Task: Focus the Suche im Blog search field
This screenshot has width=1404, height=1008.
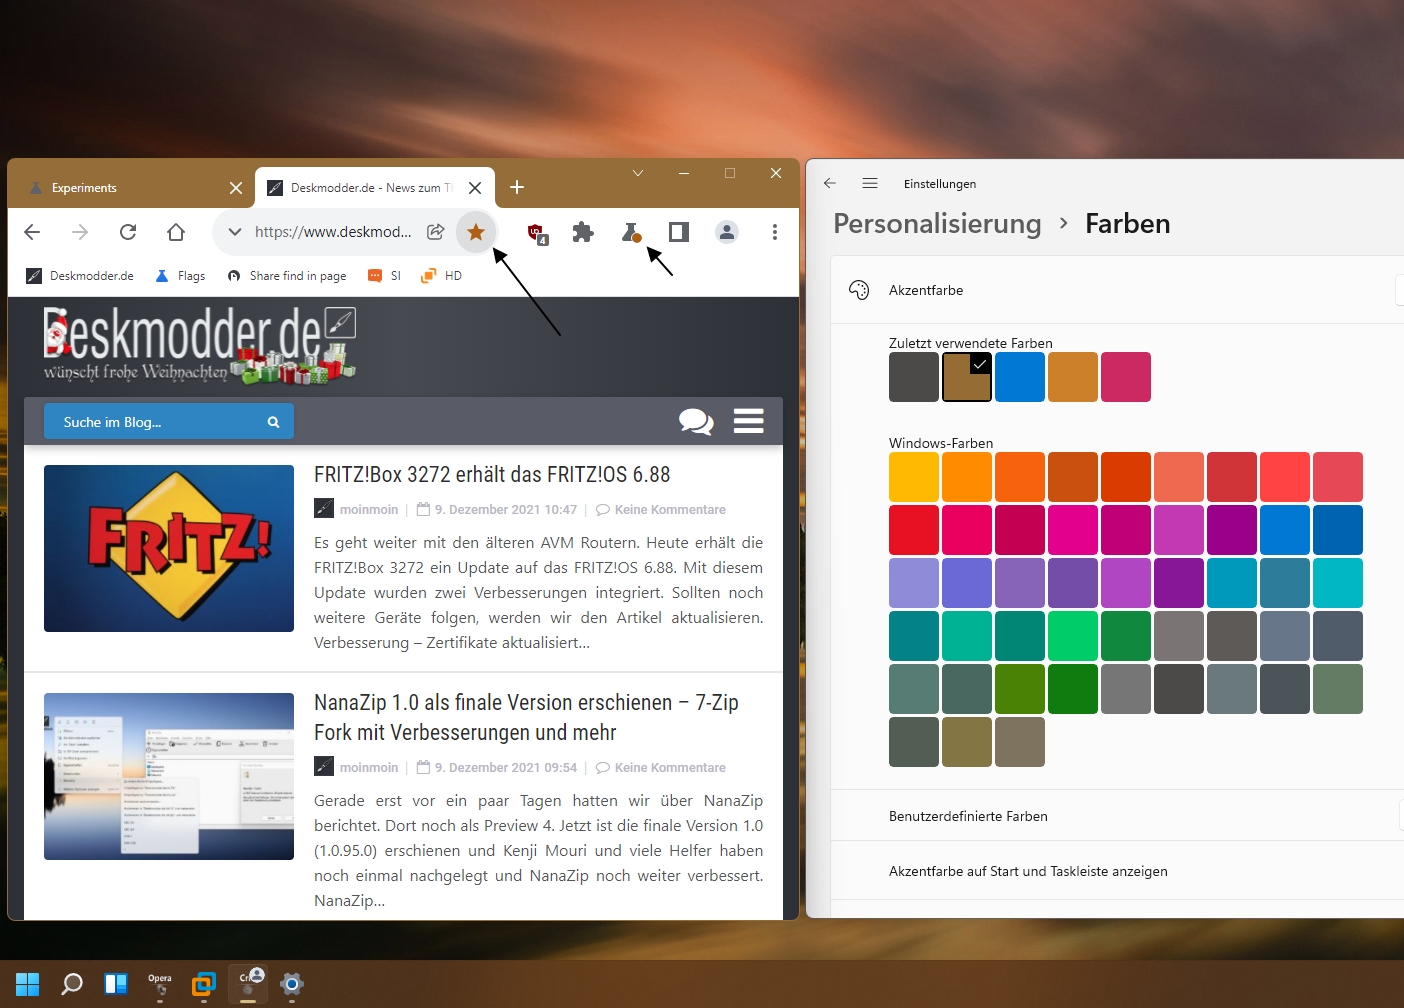Action: pyautogui.click(x=153, y=422)
